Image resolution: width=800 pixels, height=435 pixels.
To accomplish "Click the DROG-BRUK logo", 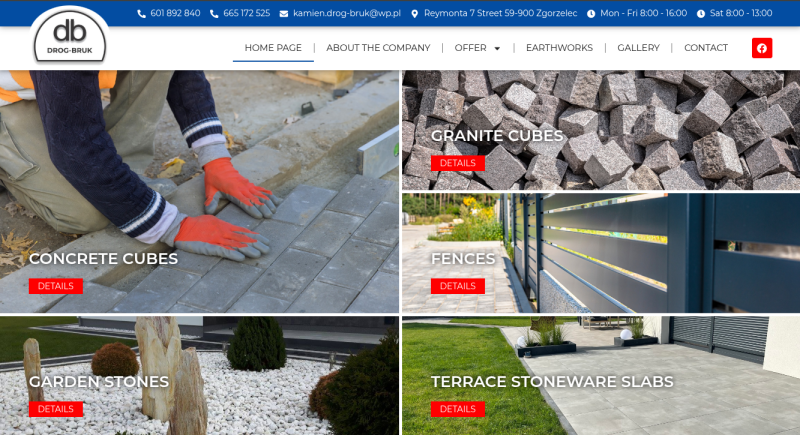I will [70, 36].
